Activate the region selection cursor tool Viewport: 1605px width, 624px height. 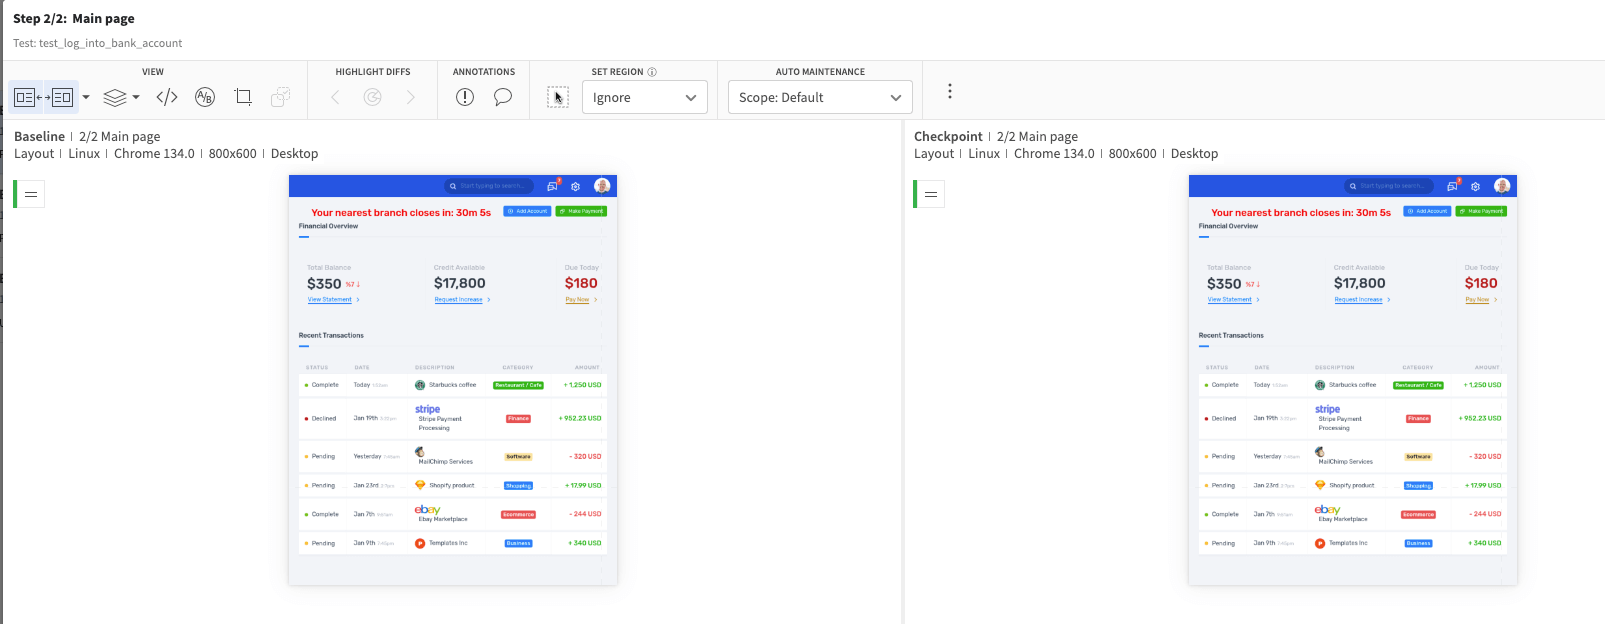coord(558,97)
